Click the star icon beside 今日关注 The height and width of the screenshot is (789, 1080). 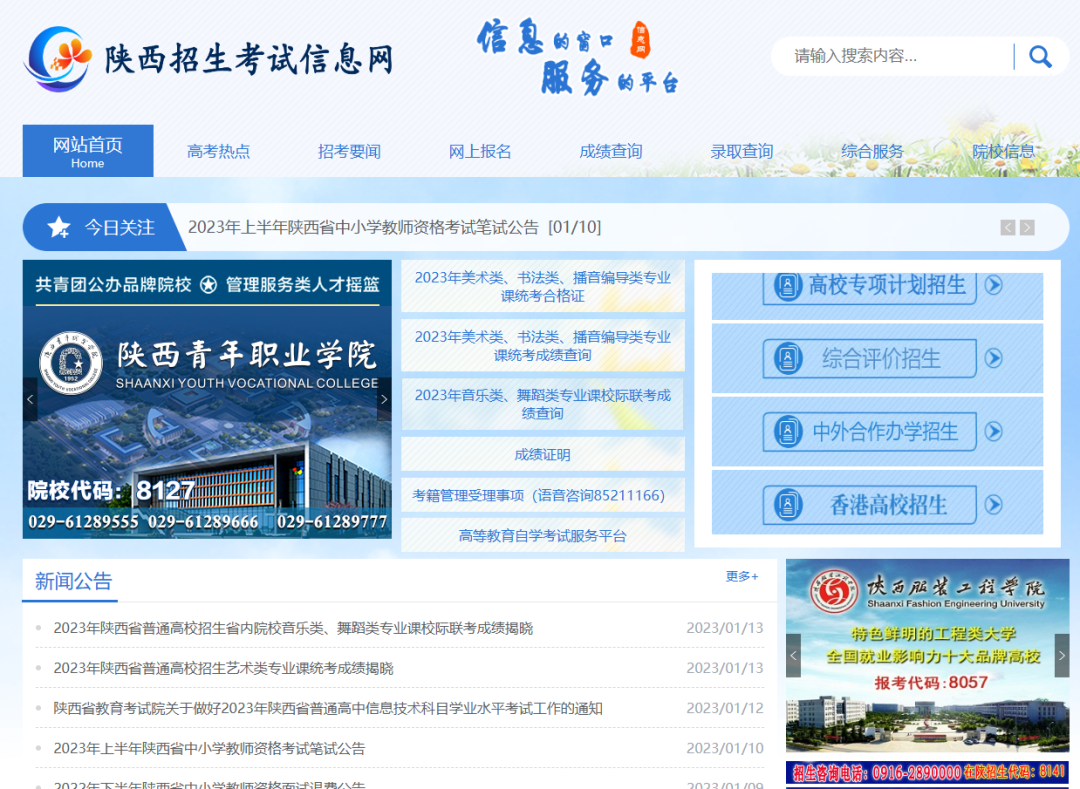(x=59, y=227)
